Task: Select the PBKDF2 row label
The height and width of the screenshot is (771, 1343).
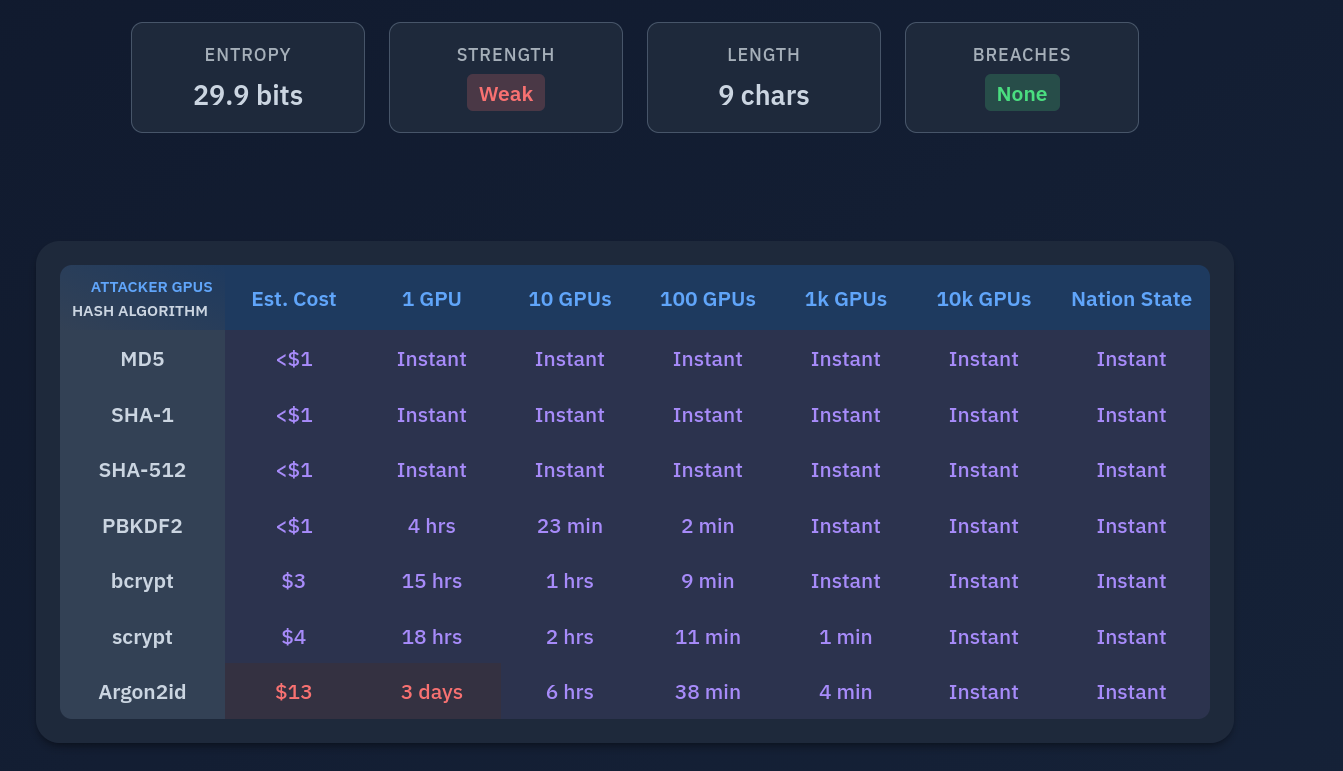Action: pyautogui.click(x=142, y=526)
